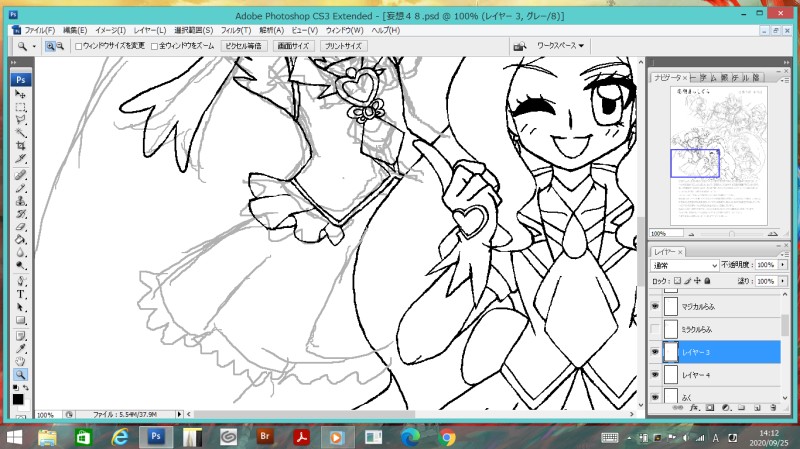Open the Navigator panel options menu
800x449 pixels.
[783, 81]
